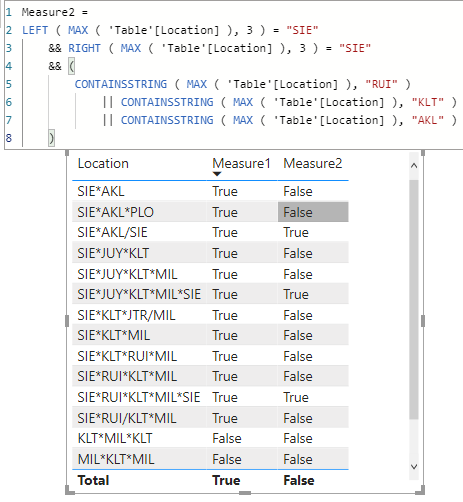Select the SIE*JUY*KLT*MIL*SIE location cell
The image size is (463, 502).
point(139,294)
